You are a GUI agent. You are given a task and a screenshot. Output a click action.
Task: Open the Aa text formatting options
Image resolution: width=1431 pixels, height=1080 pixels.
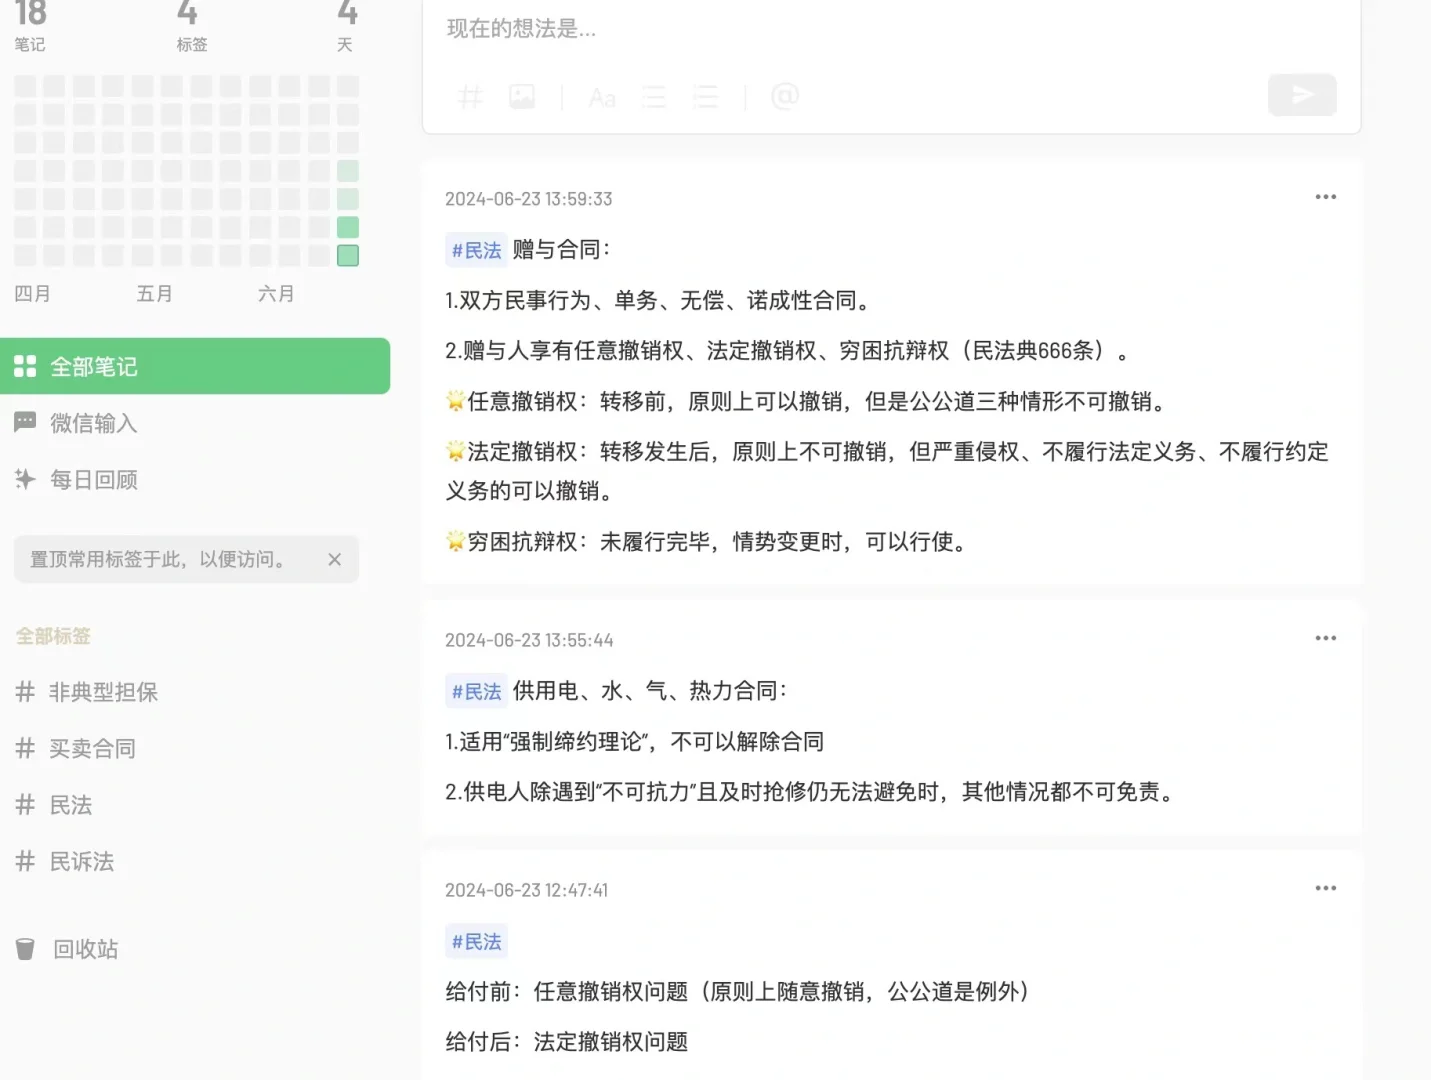pyautogui.click(x=602, y=97)
